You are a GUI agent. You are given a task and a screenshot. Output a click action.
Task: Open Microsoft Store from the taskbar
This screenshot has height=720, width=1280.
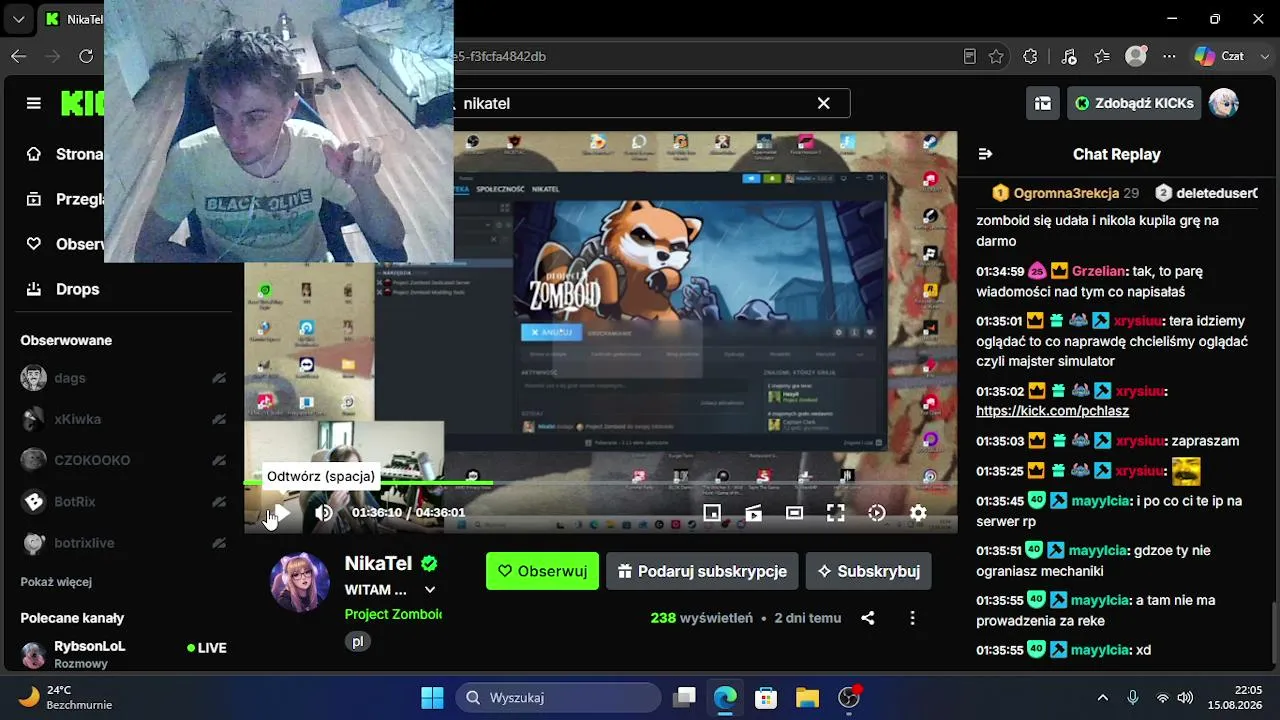coord(766,697)
